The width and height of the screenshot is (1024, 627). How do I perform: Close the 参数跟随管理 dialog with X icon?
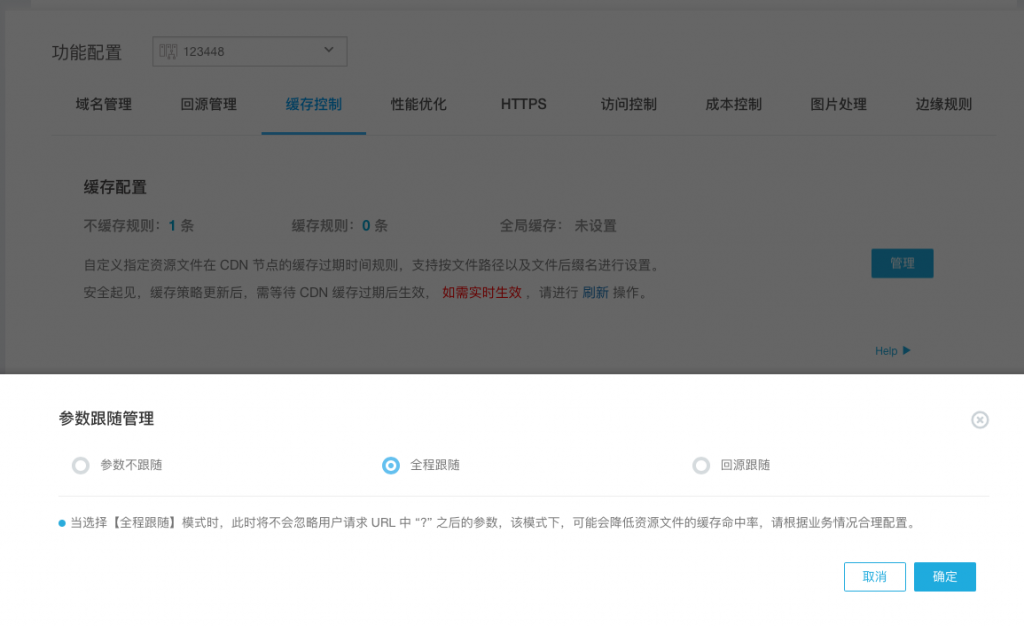click(979, 420)
